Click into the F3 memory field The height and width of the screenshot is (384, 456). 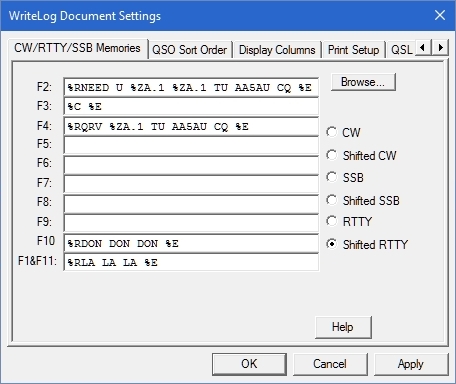(191, 106)
